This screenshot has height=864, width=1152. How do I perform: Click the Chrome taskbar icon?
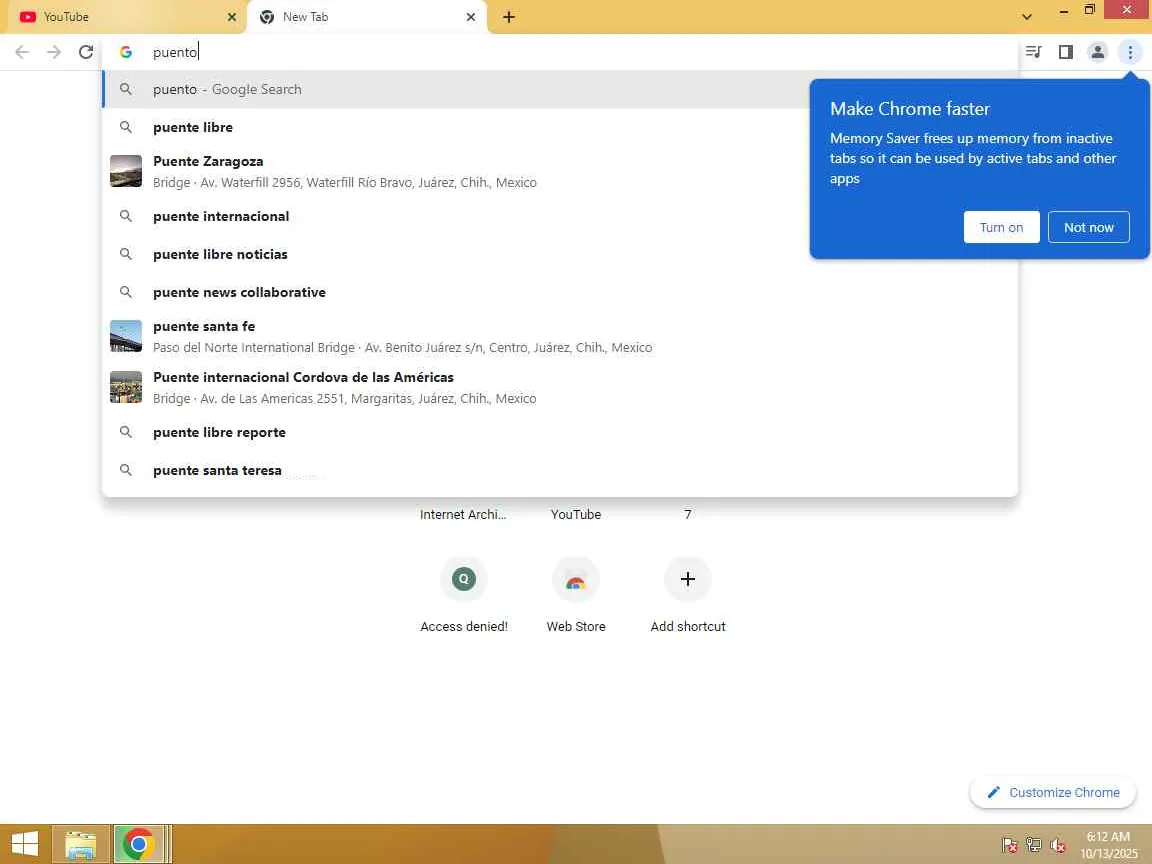coord(138,844)
